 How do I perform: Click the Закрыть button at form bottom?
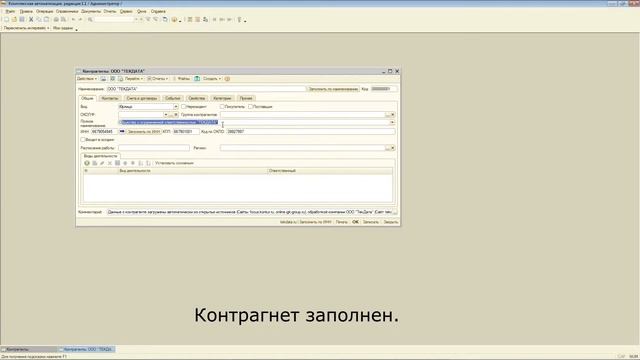[x=391, y=222]
